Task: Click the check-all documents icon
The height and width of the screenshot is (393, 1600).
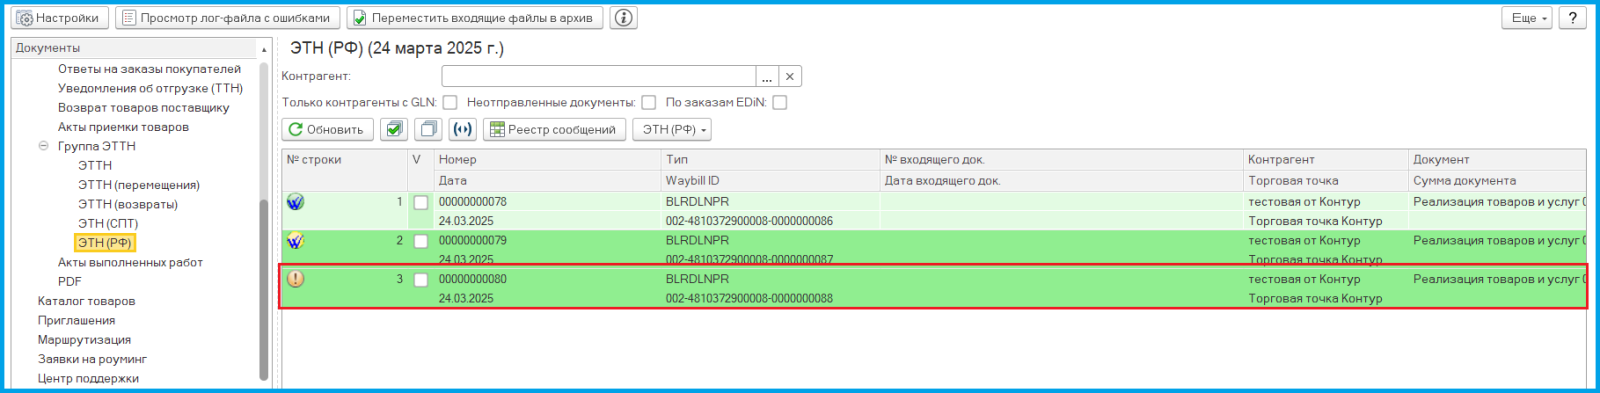Action: tap(394, 129)
